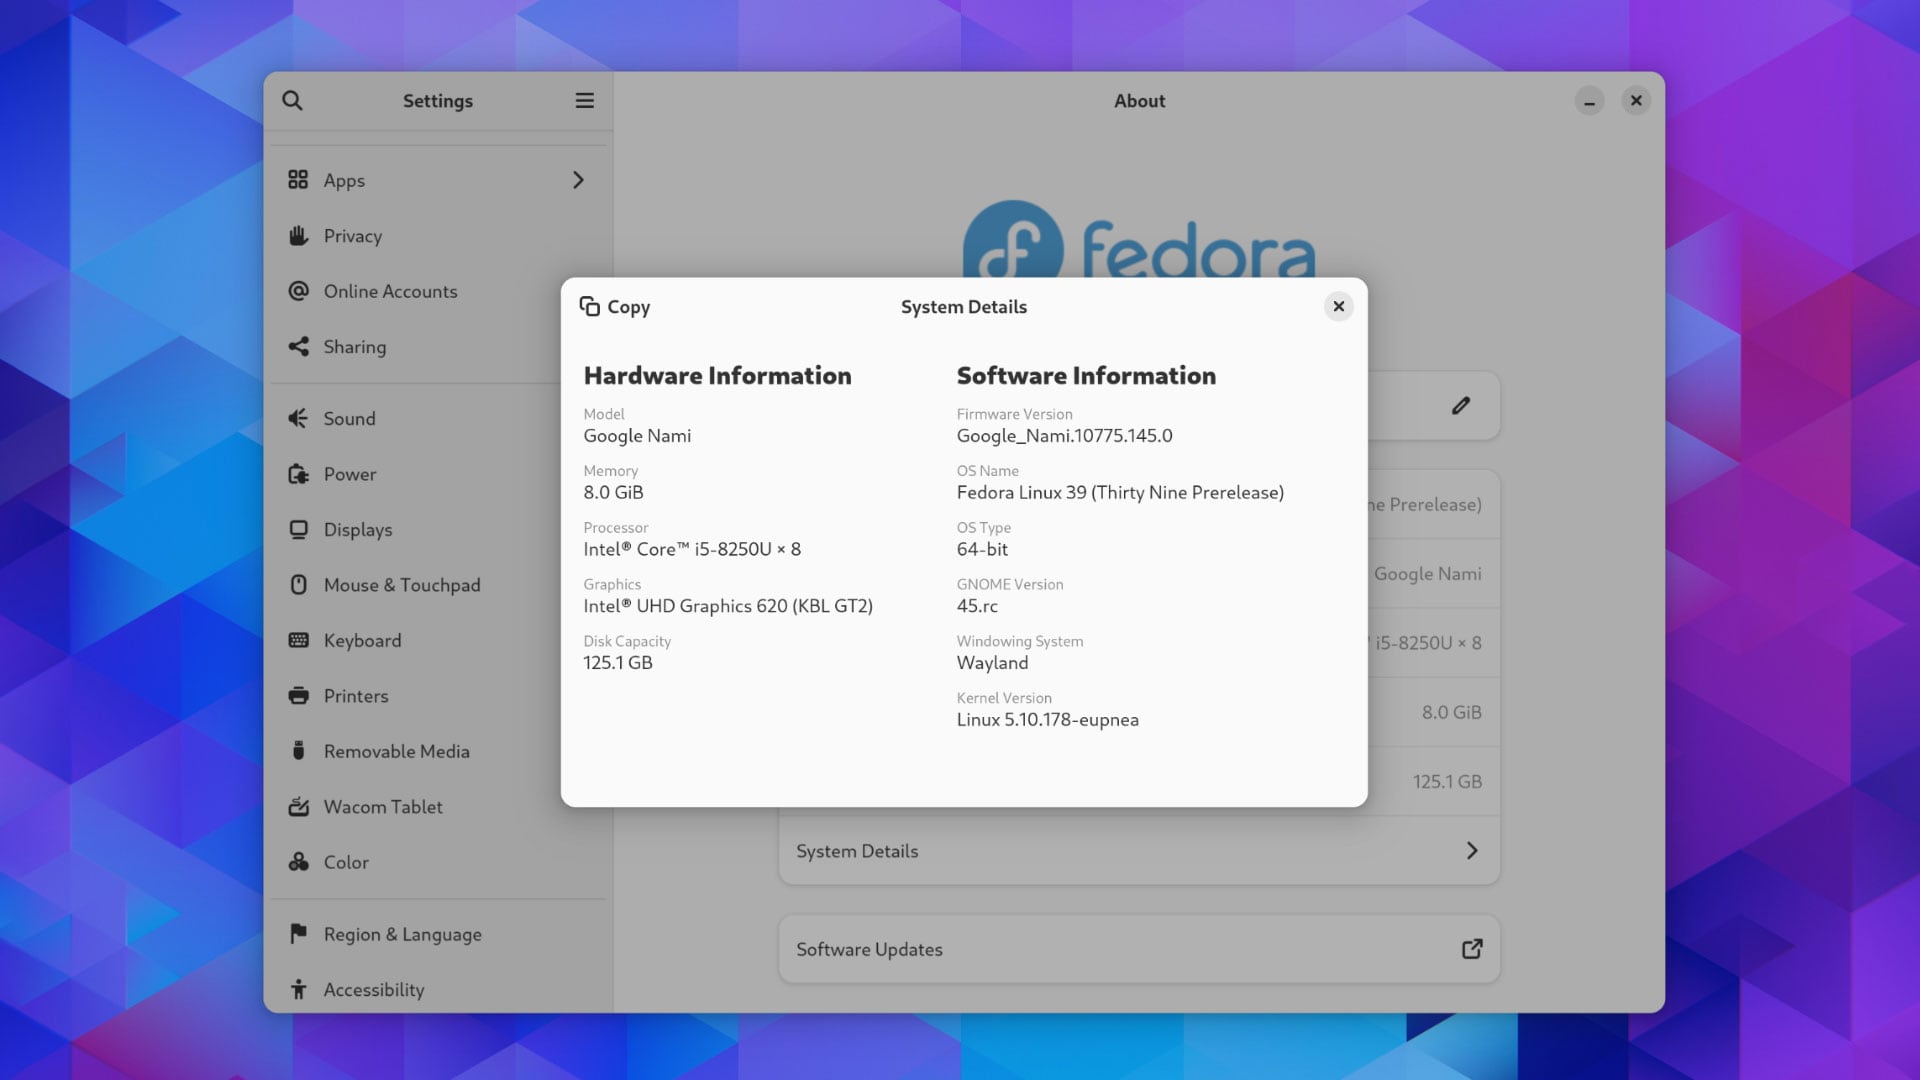Open Accessibility settings

[373, 989]
